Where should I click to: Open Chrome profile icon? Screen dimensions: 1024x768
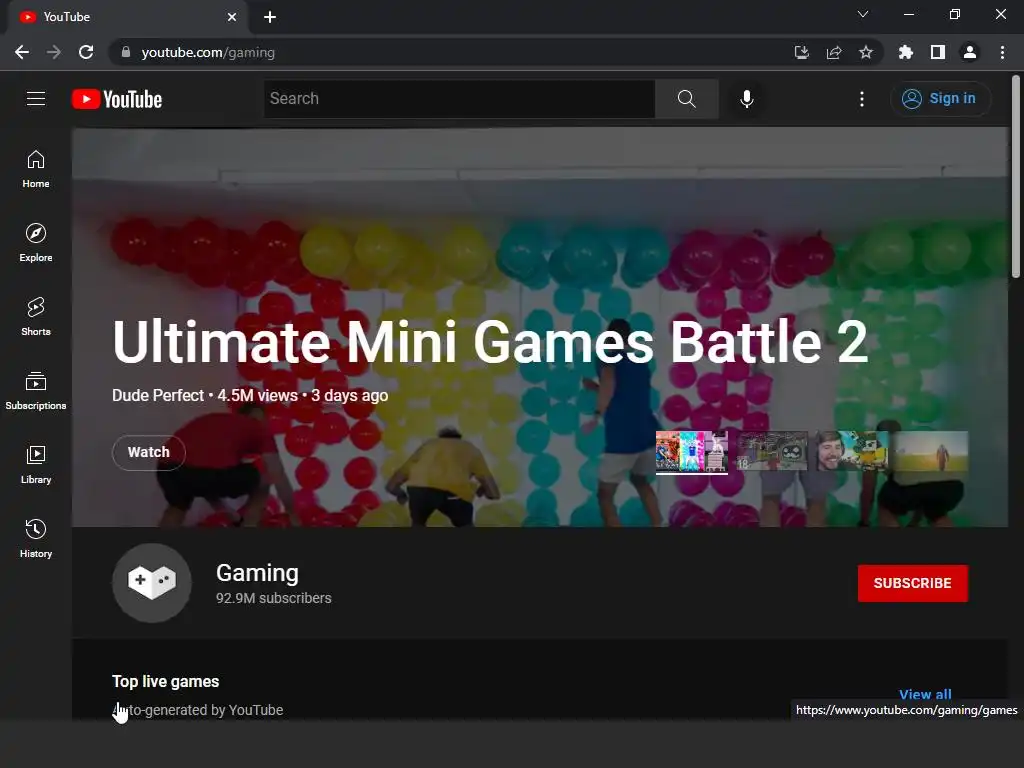pos(970,52)
